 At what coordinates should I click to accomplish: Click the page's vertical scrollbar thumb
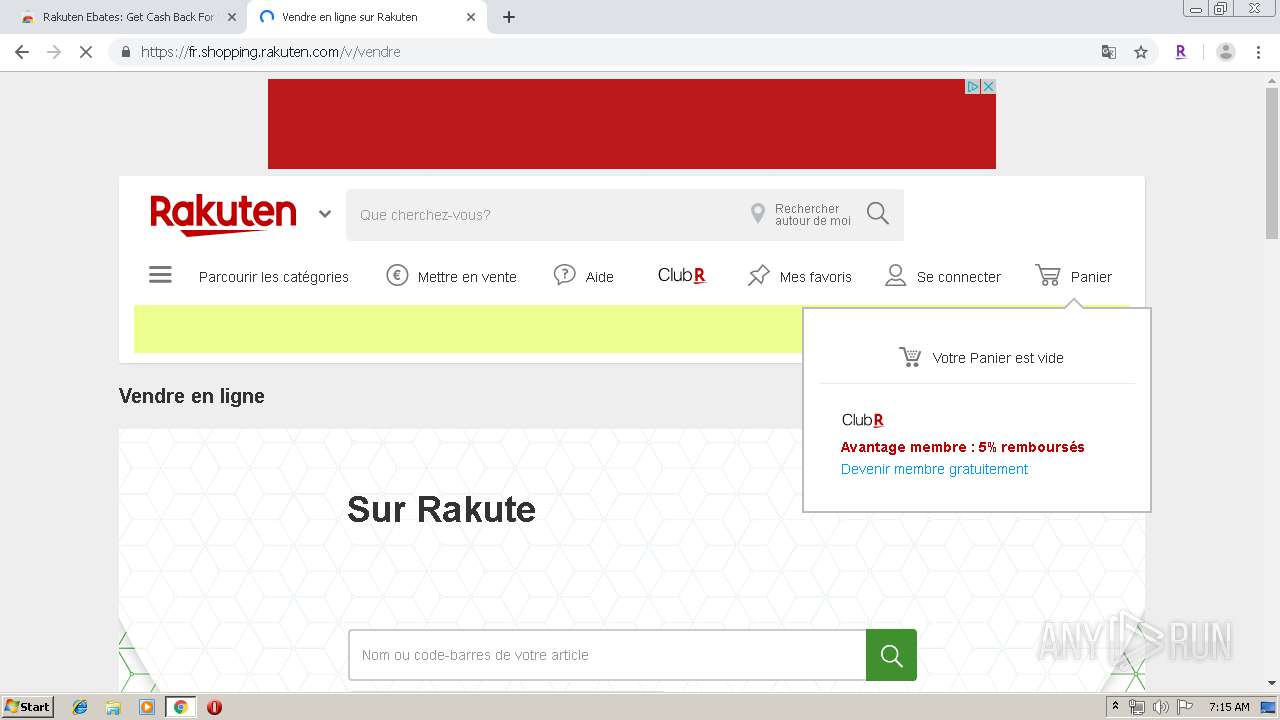[1272, 165]
